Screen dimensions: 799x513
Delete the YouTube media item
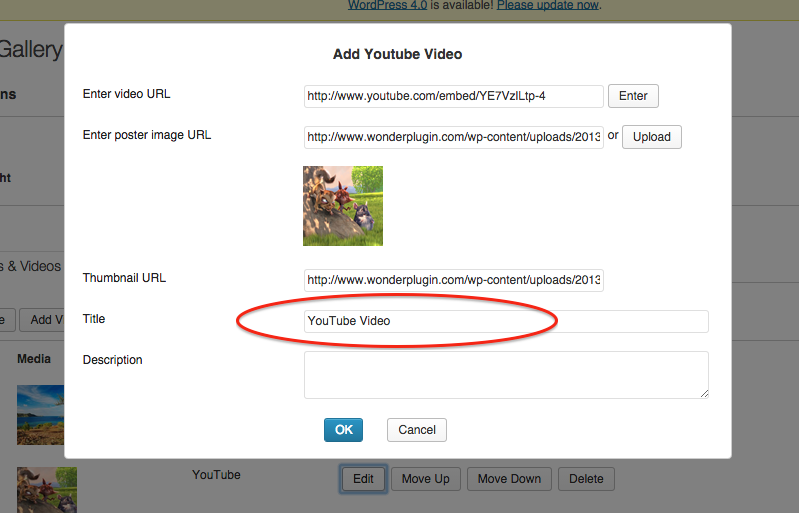point(586,479)
